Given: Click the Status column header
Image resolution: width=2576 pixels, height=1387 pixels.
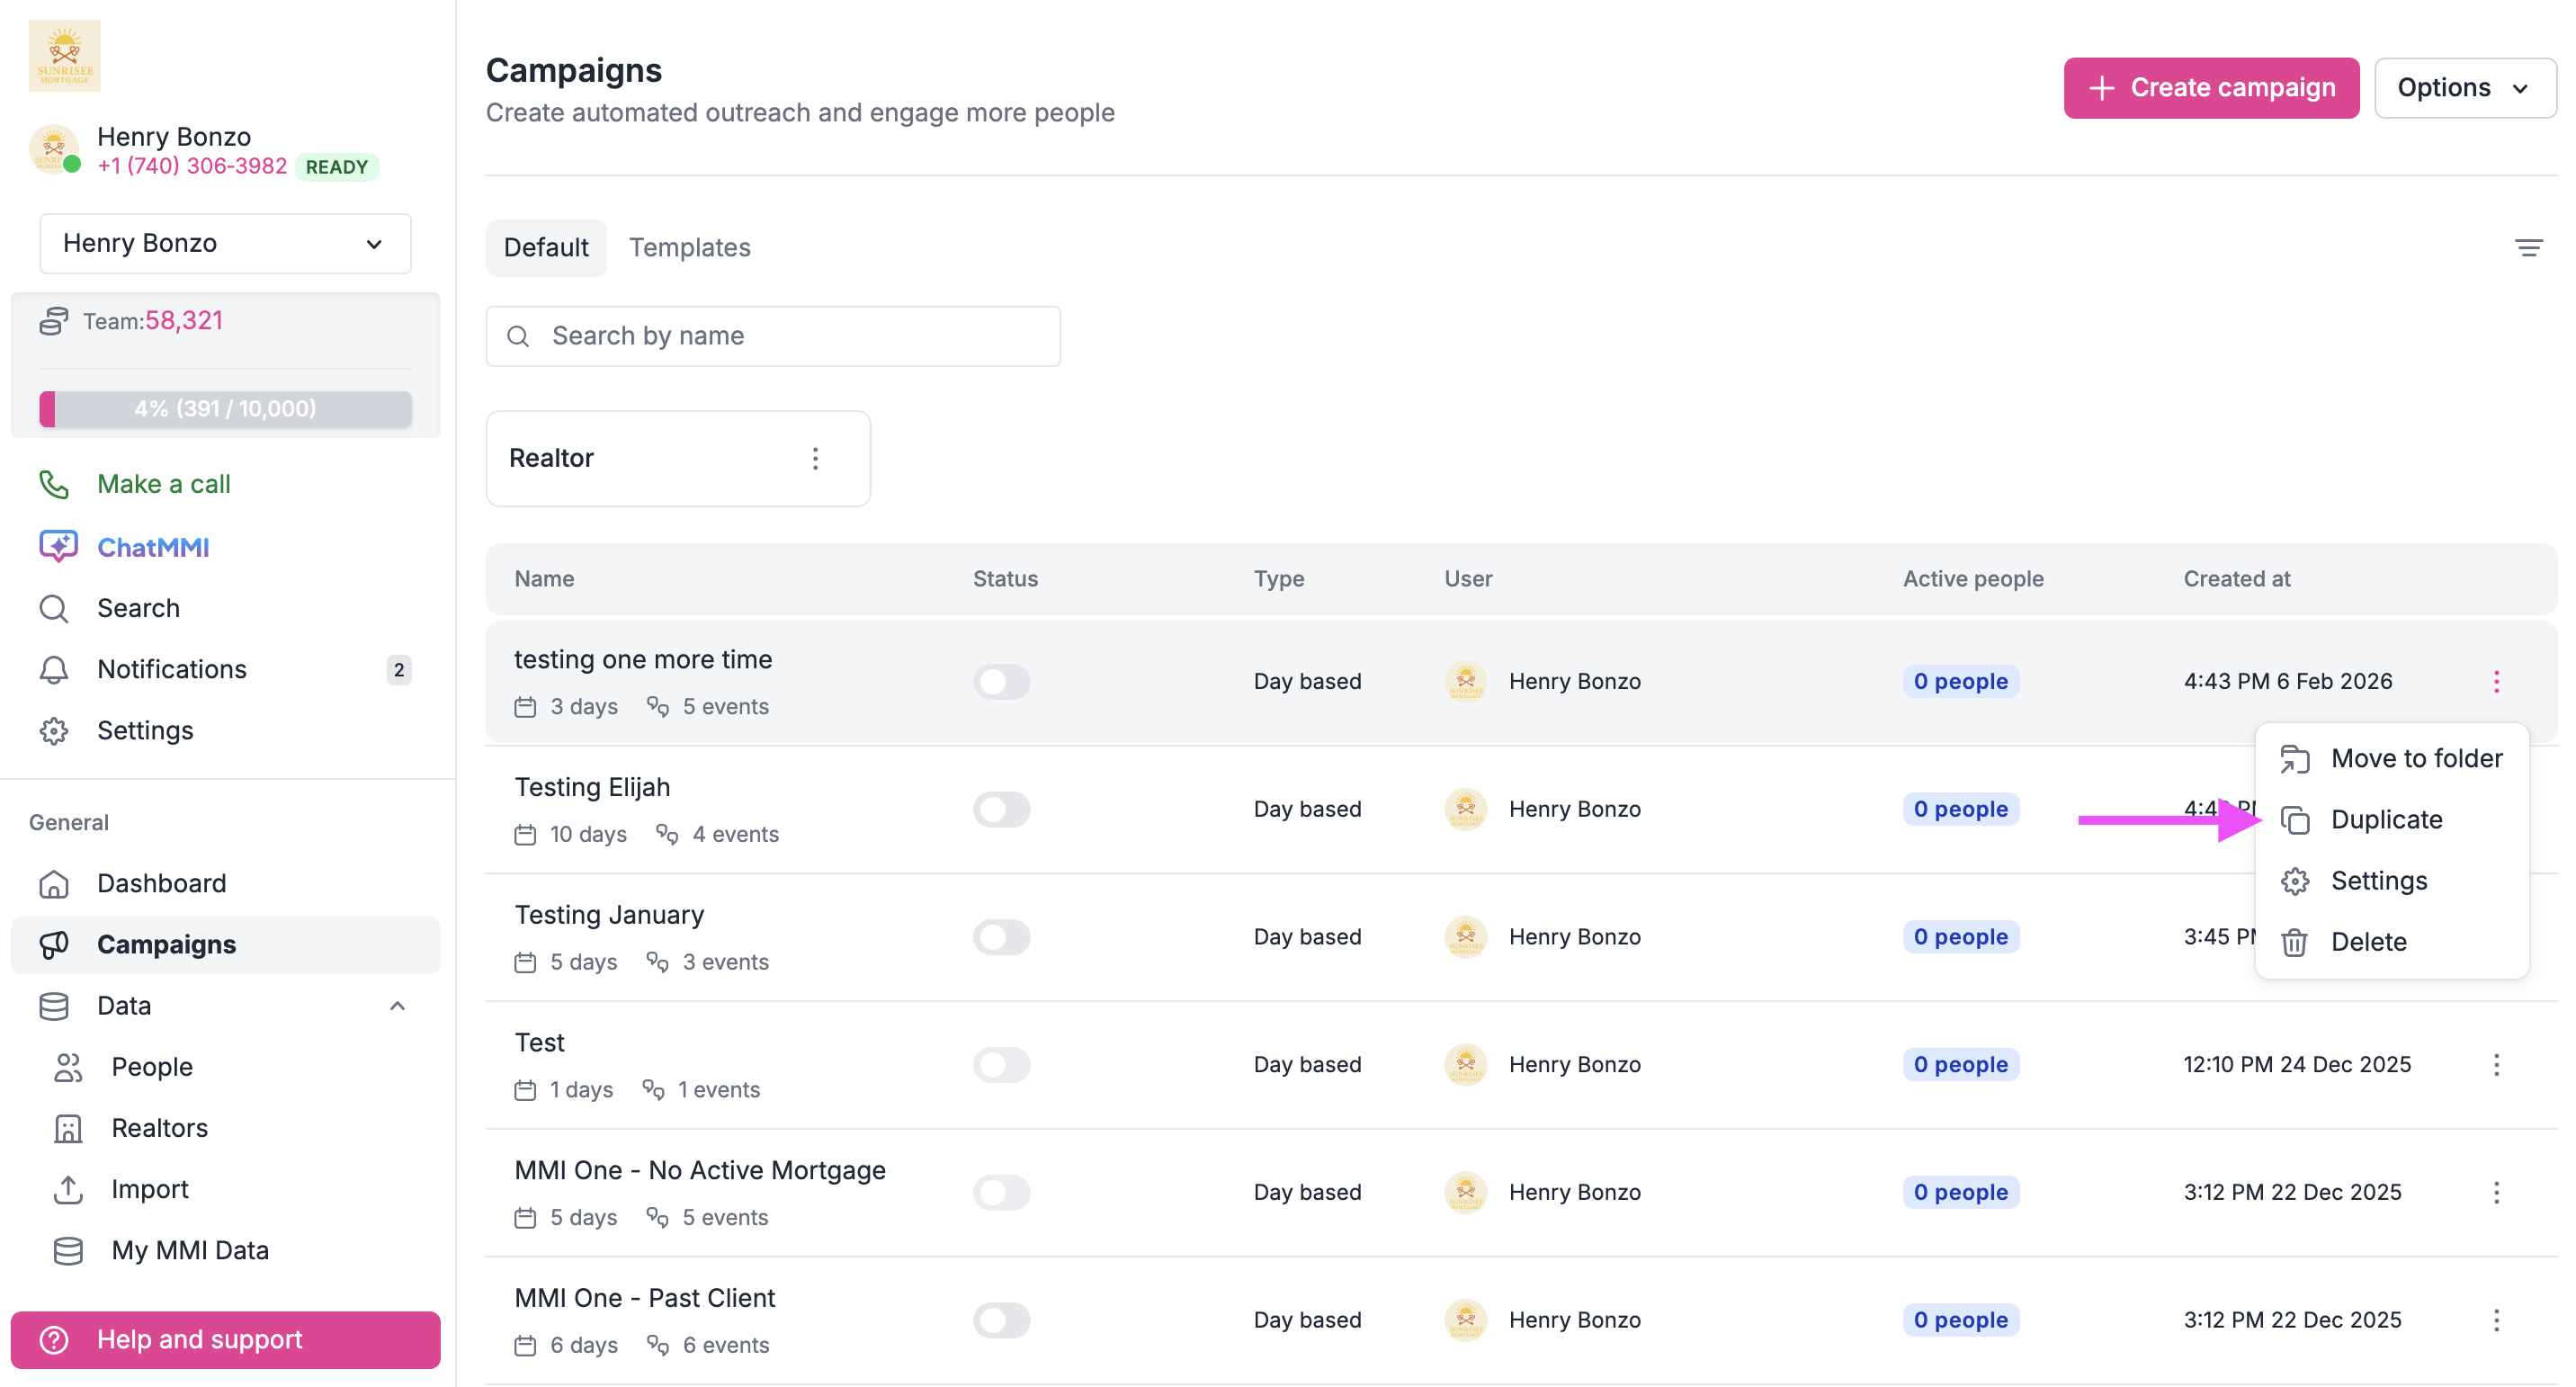Looking at the screenshot, I should coord(1005,578).
